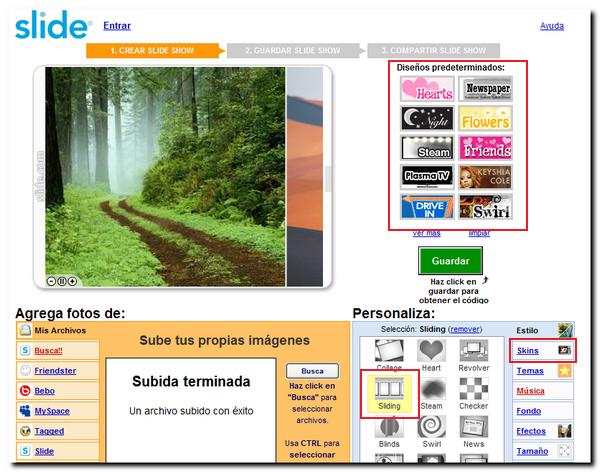The width and height of the screenshot is (600, 472).
Task: Select the Hearts preset design
Action: pos(427,88)
